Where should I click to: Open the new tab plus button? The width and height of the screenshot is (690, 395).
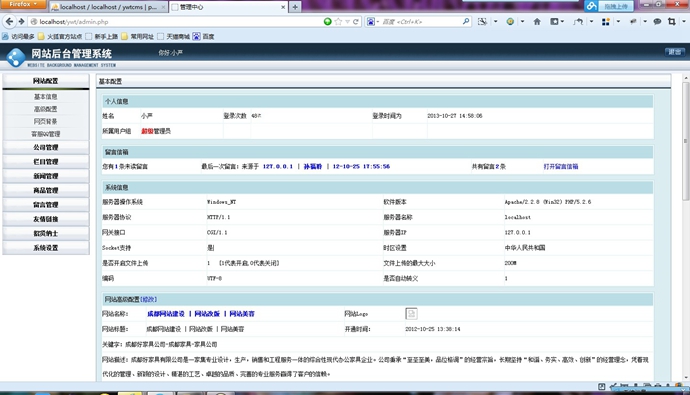295,7
